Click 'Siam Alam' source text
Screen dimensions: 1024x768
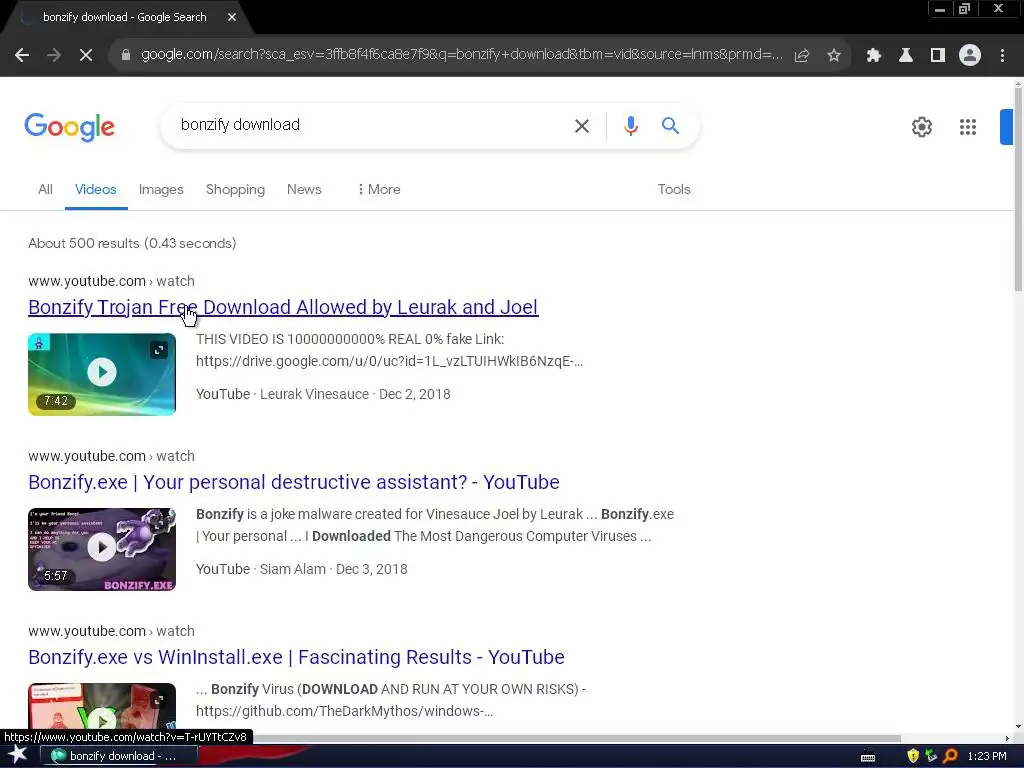click(293, 569)
